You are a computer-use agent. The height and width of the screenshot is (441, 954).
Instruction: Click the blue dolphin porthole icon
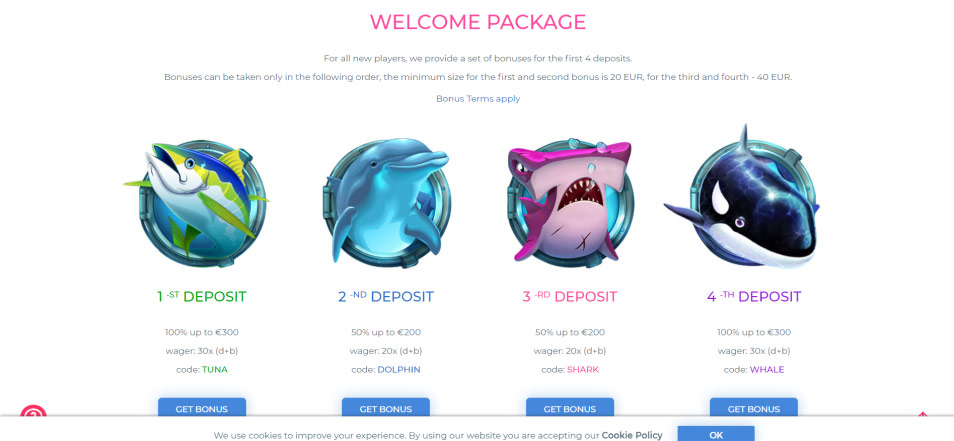point(385,202)
